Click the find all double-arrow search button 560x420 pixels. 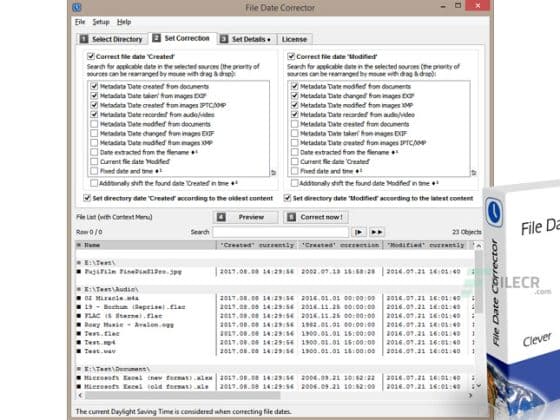tap(376, 232)
